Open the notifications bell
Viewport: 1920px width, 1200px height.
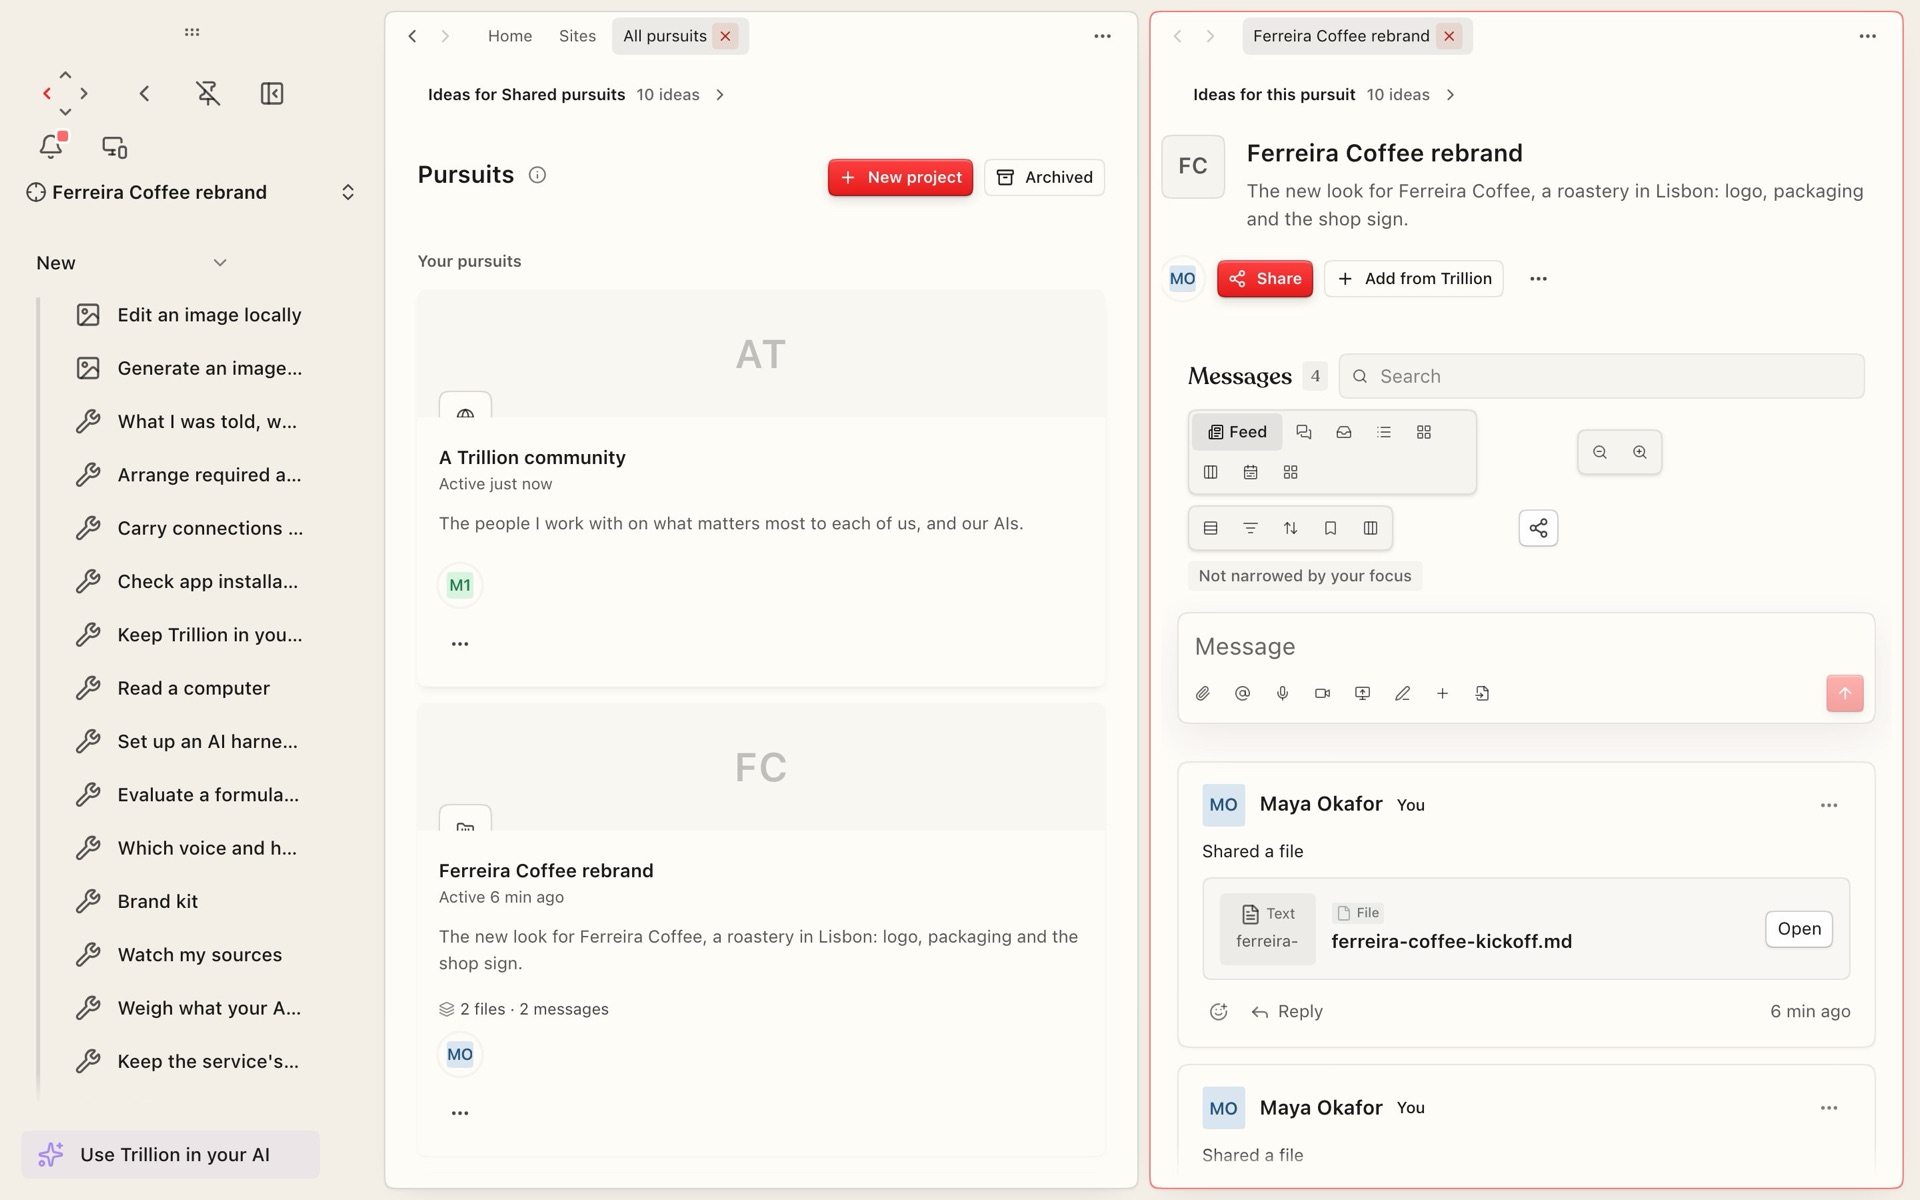pos(51,147)
